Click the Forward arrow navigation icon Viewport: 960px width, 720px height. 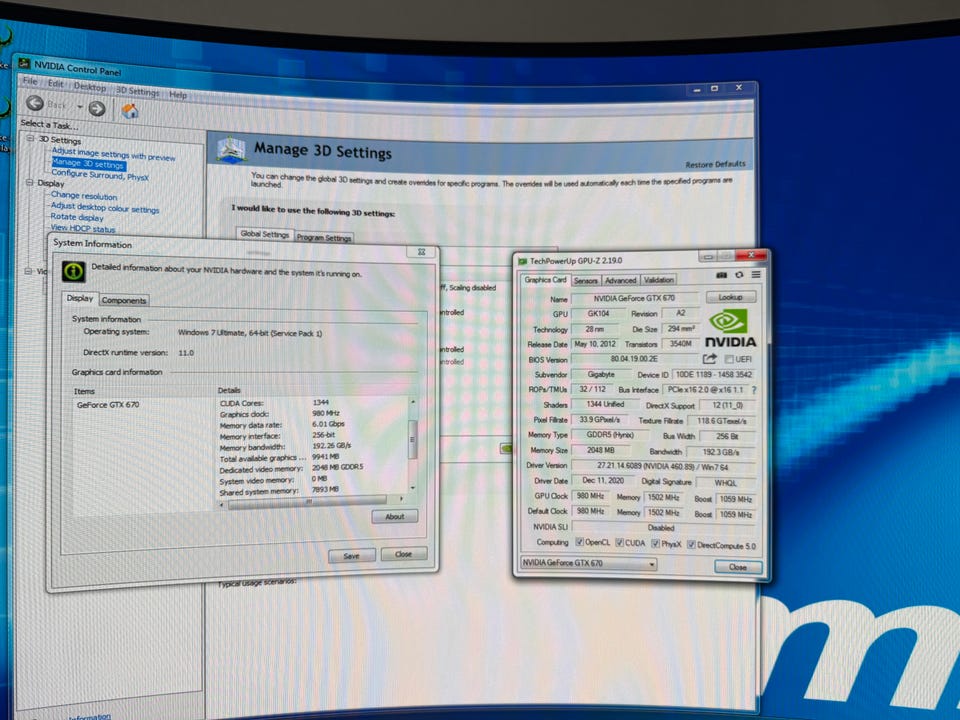[97, 108]
